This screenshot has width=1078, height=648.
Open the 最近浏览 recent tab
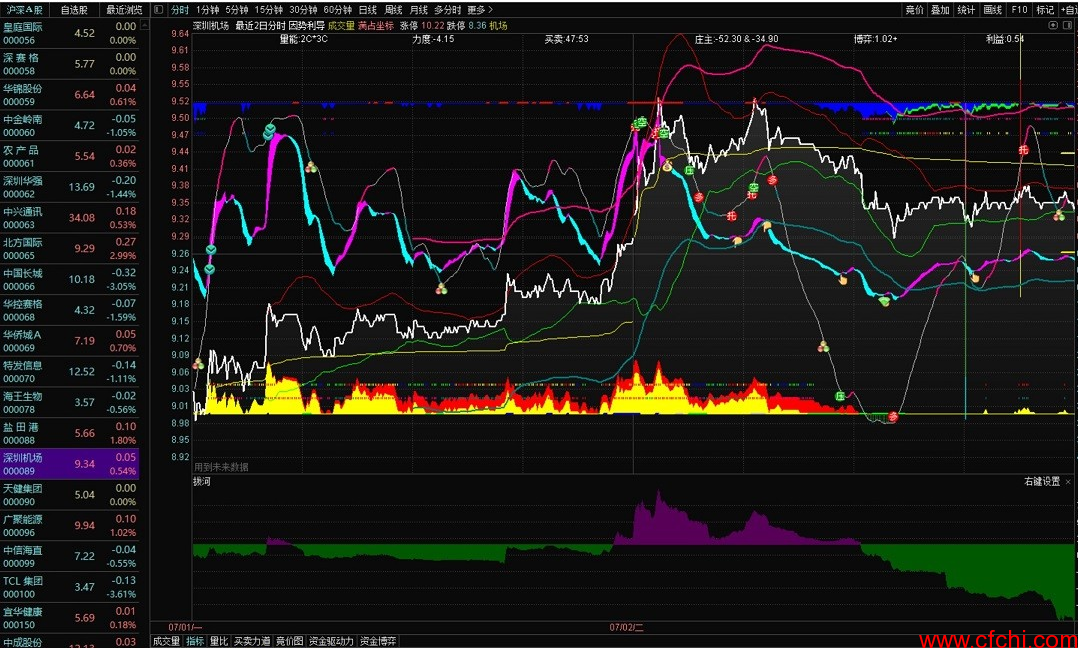pos(124,10)
